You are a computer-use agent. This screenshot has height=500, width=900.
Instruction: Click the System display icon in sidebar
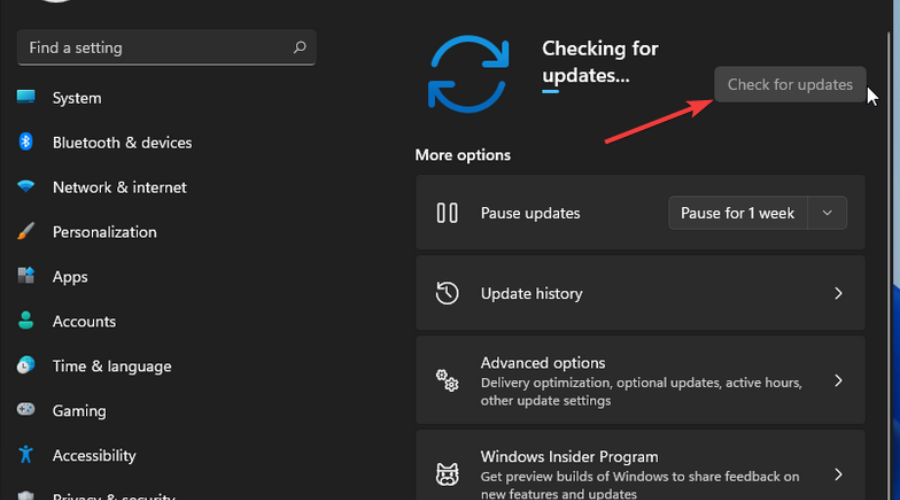pyautogui.click(x=26, y=96)
